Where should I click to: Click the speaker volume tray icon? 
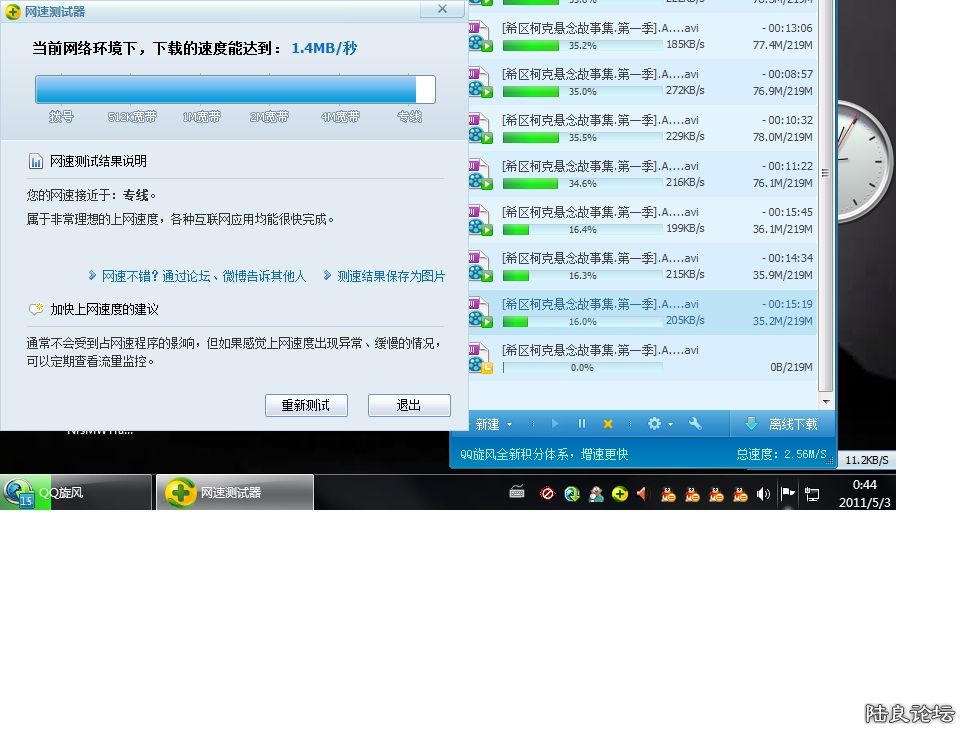tap(764, 493)
